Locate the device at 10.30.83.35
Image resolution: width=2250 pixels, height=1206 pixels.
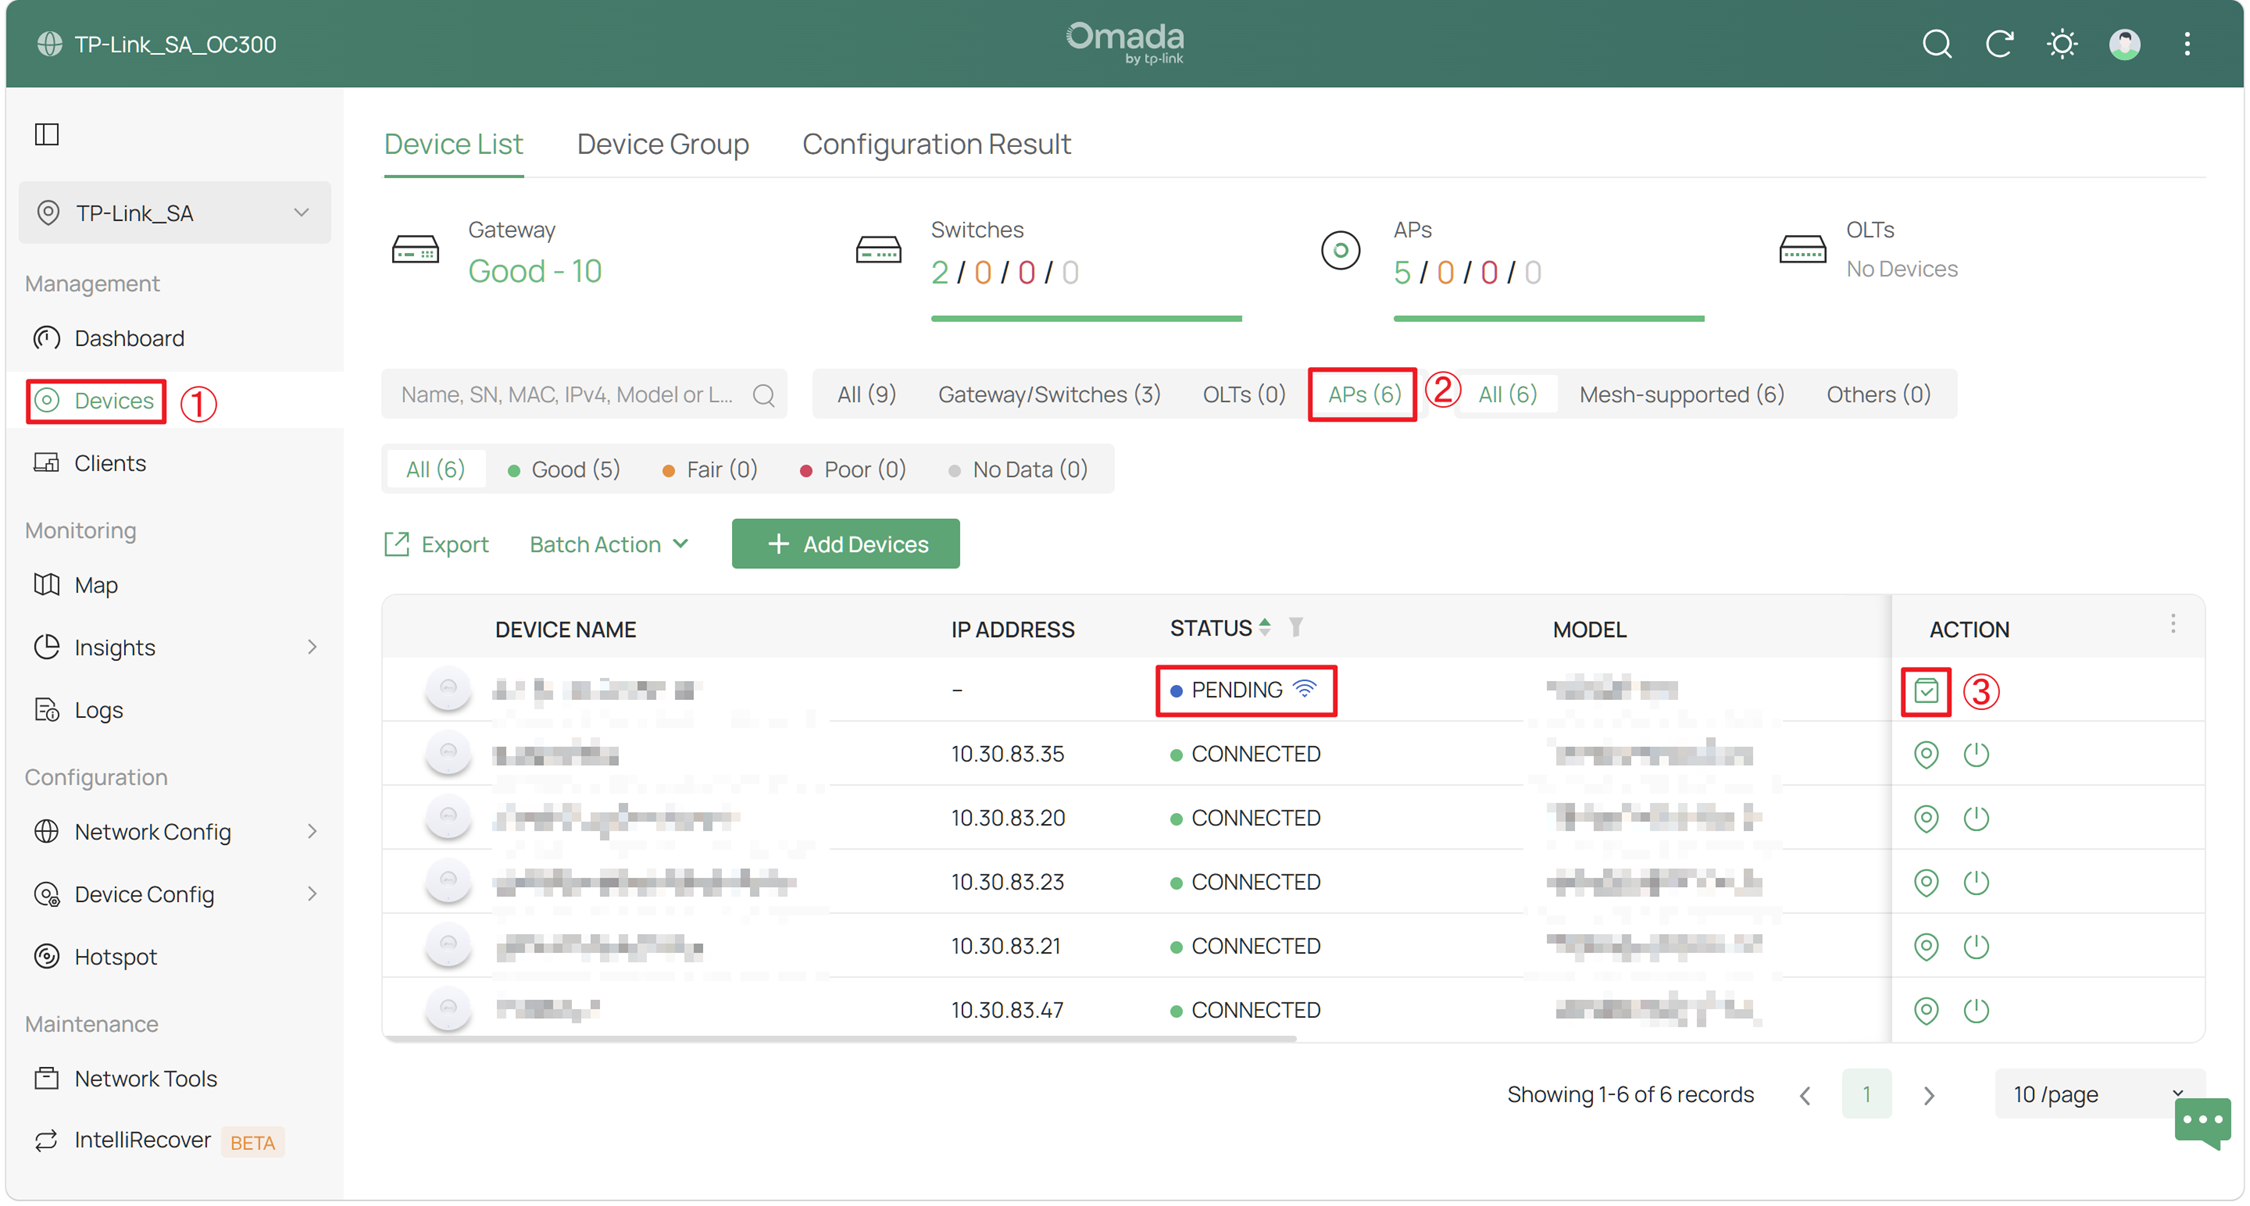(1926, 754)
